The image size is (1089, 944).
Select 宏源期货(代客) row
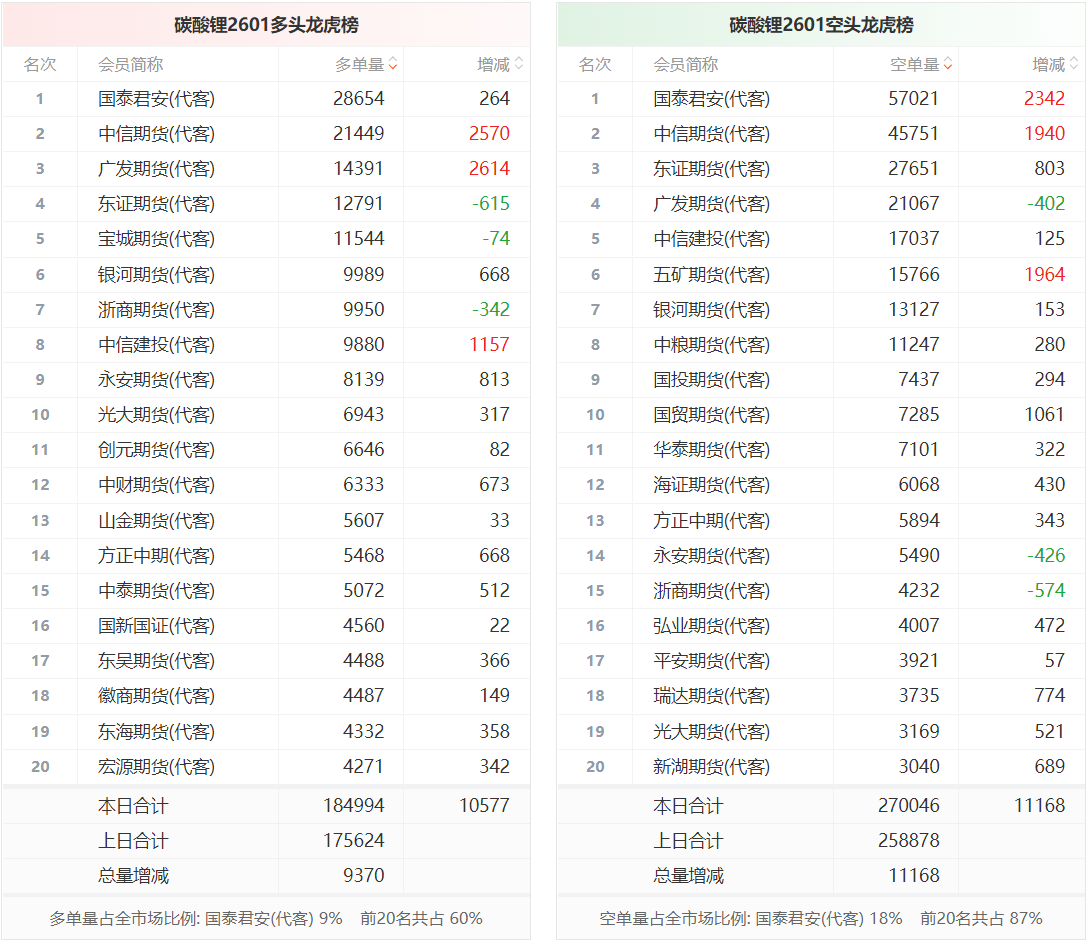point(266,767)
